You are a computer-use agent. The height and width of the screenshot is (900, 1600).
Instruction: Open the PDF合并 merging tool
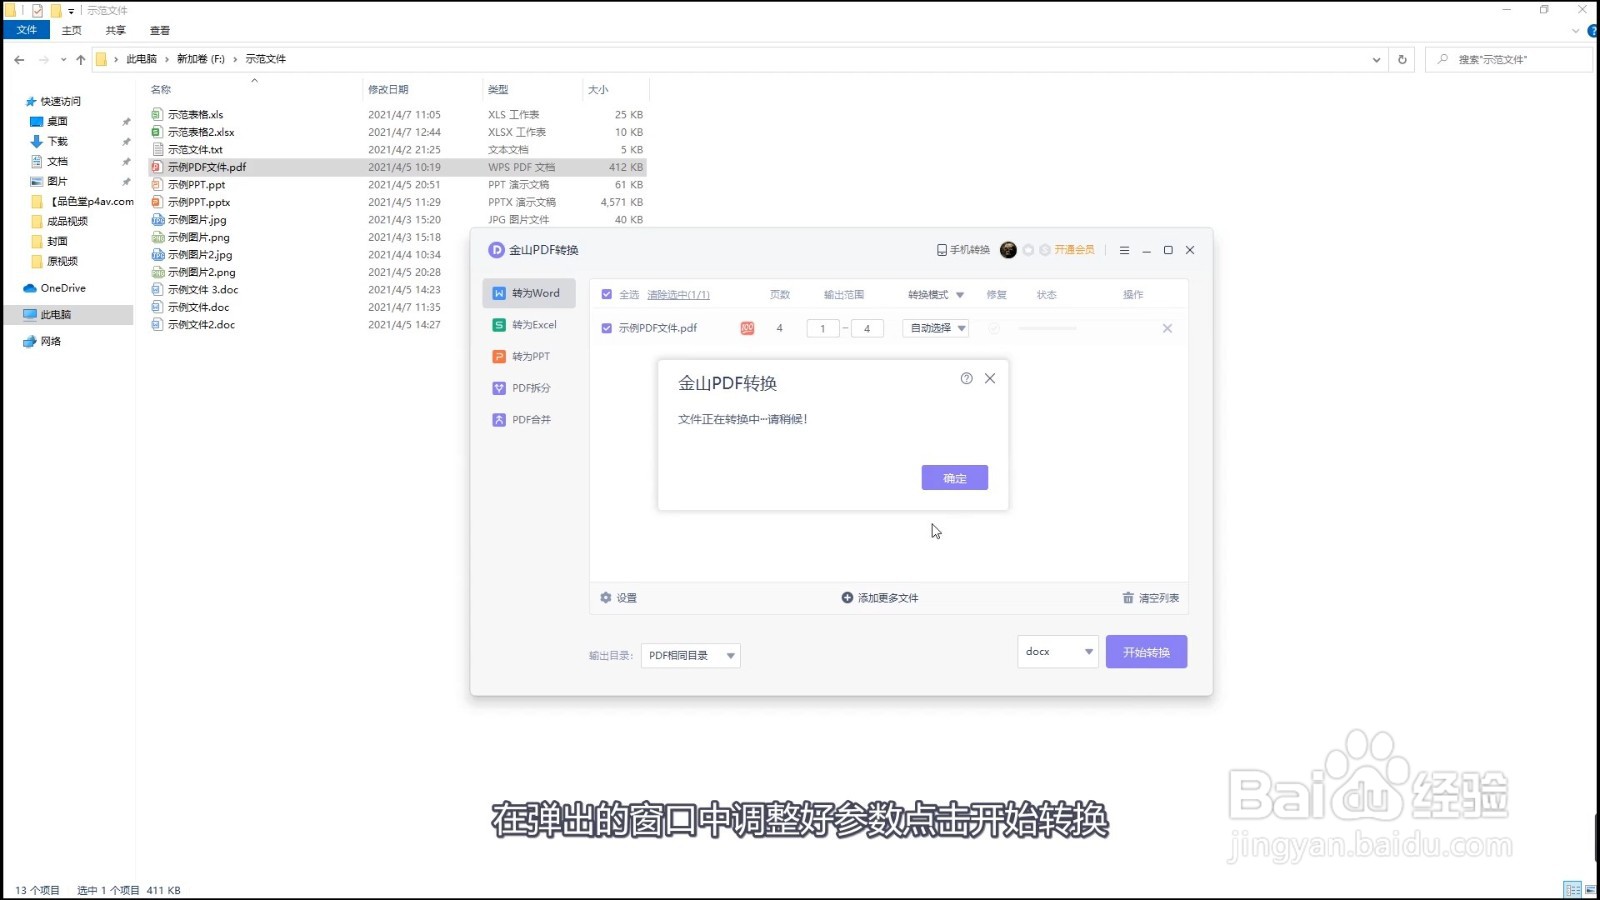click(x=527, y=419)
